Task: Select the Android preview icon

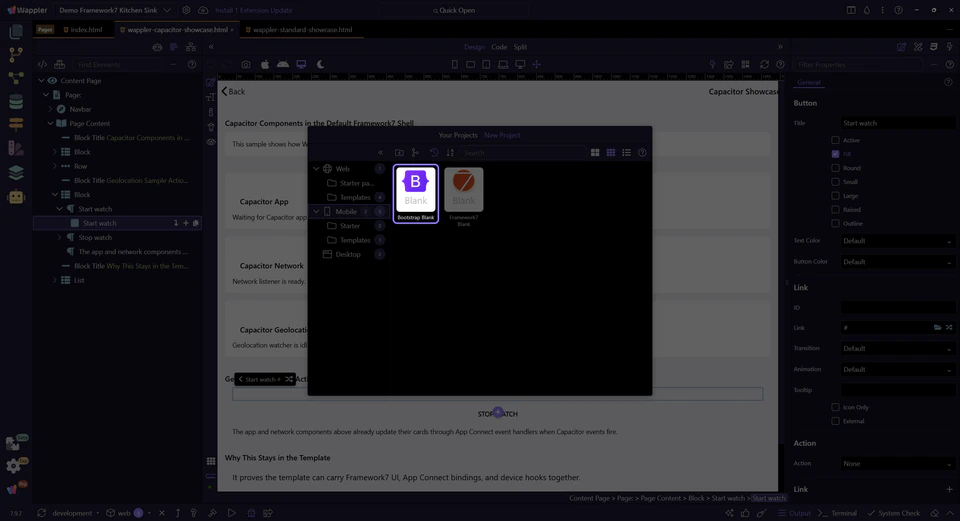Action: (x=283, y=64)
